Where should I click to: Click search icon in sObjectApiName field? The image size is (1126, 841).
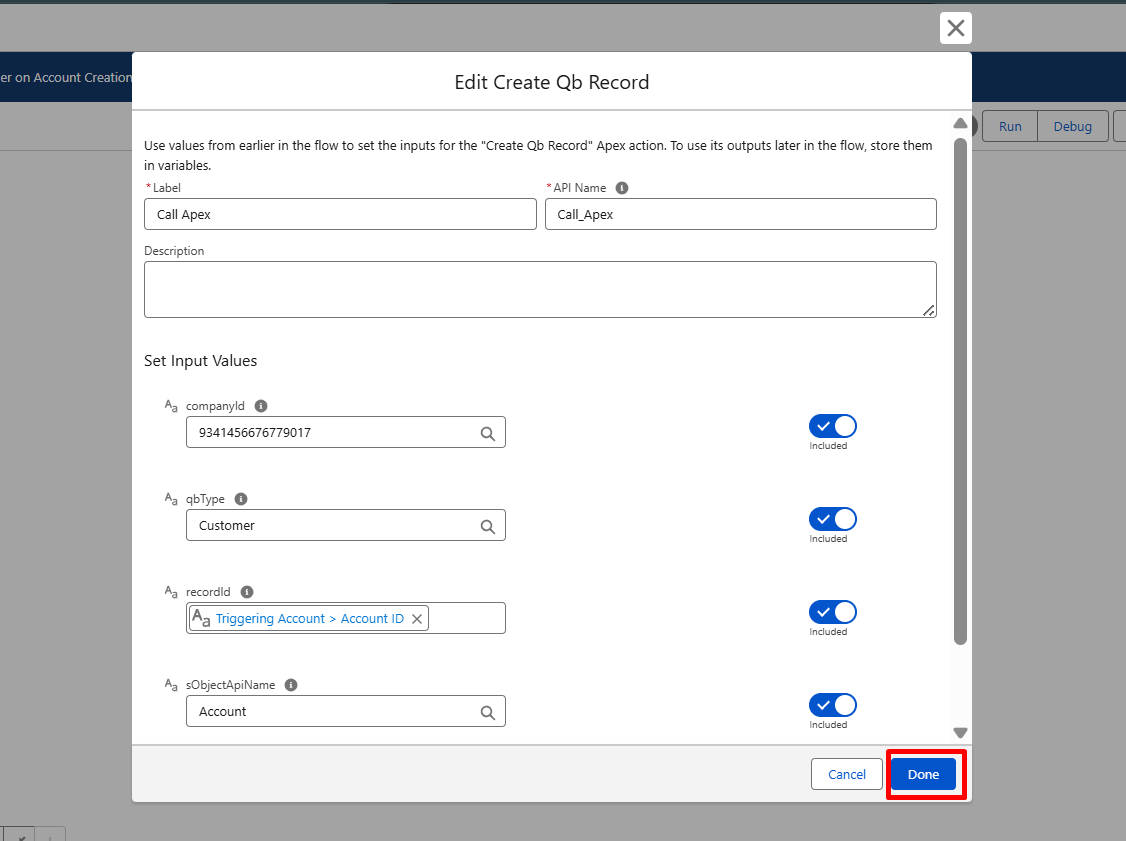click(x=488, y=712)
